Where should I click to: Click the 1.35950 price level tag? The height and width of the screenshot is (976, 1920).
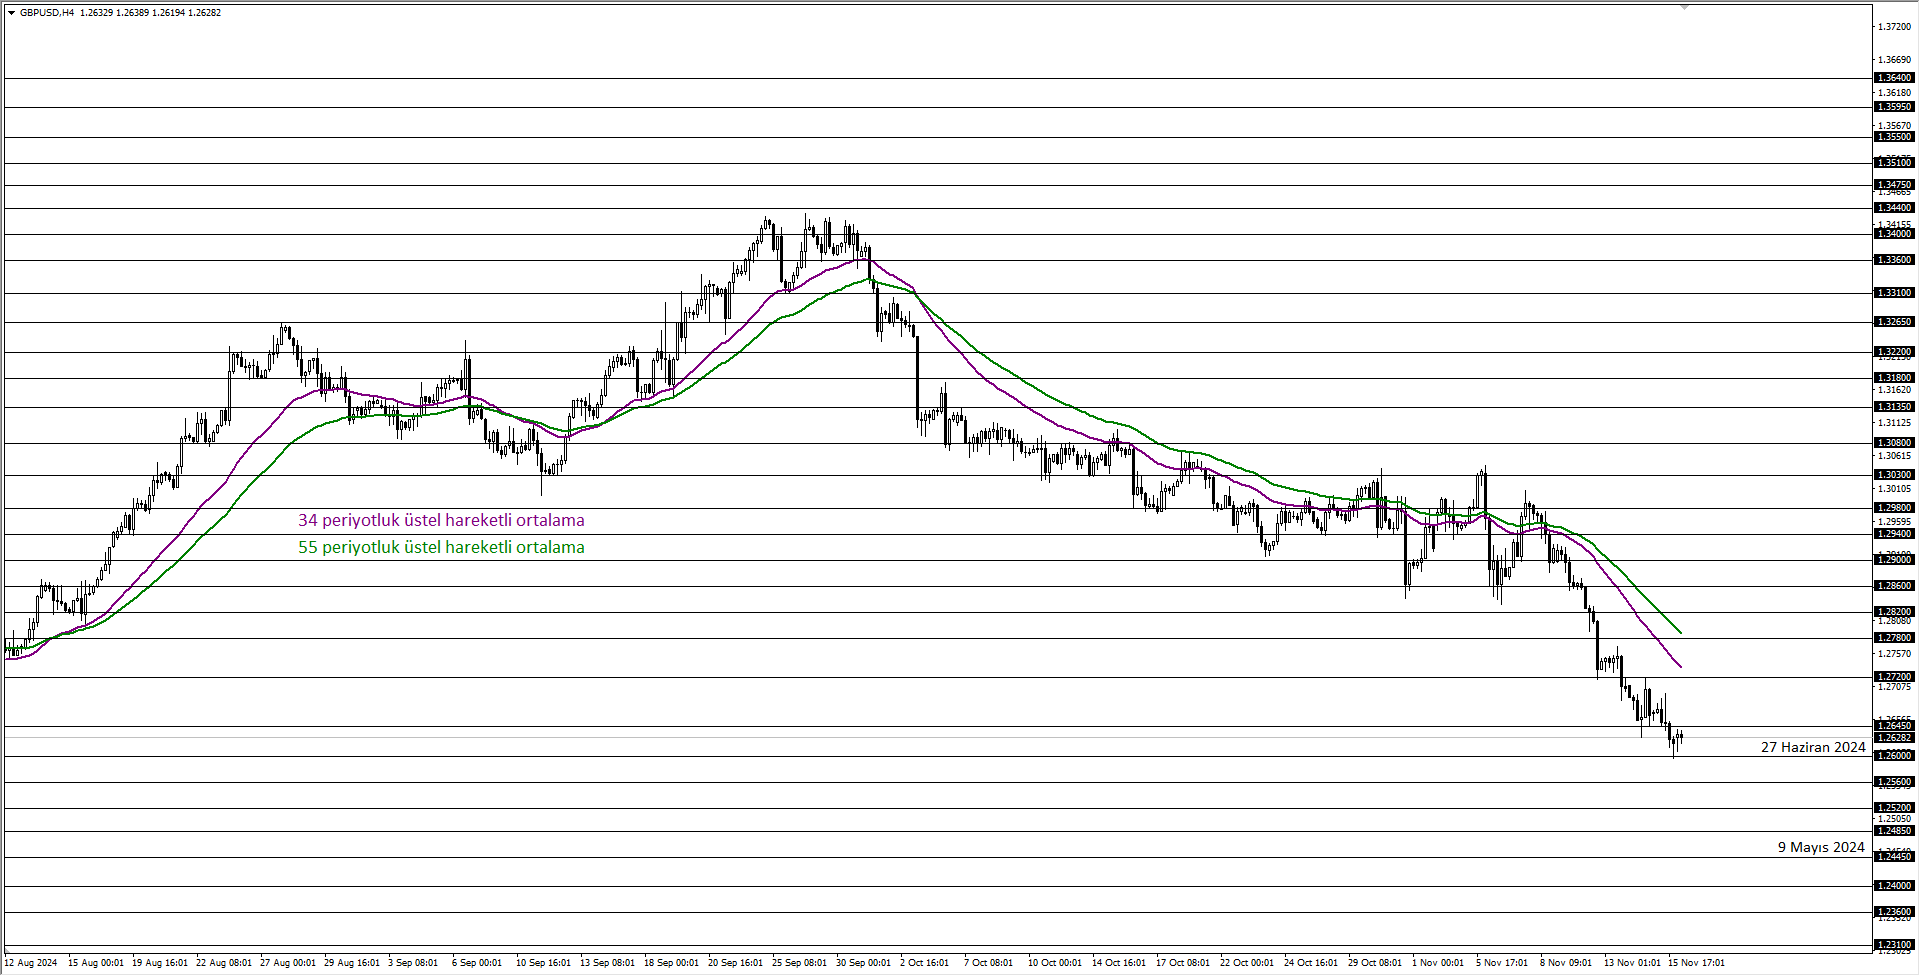[x=1893, y=107]
